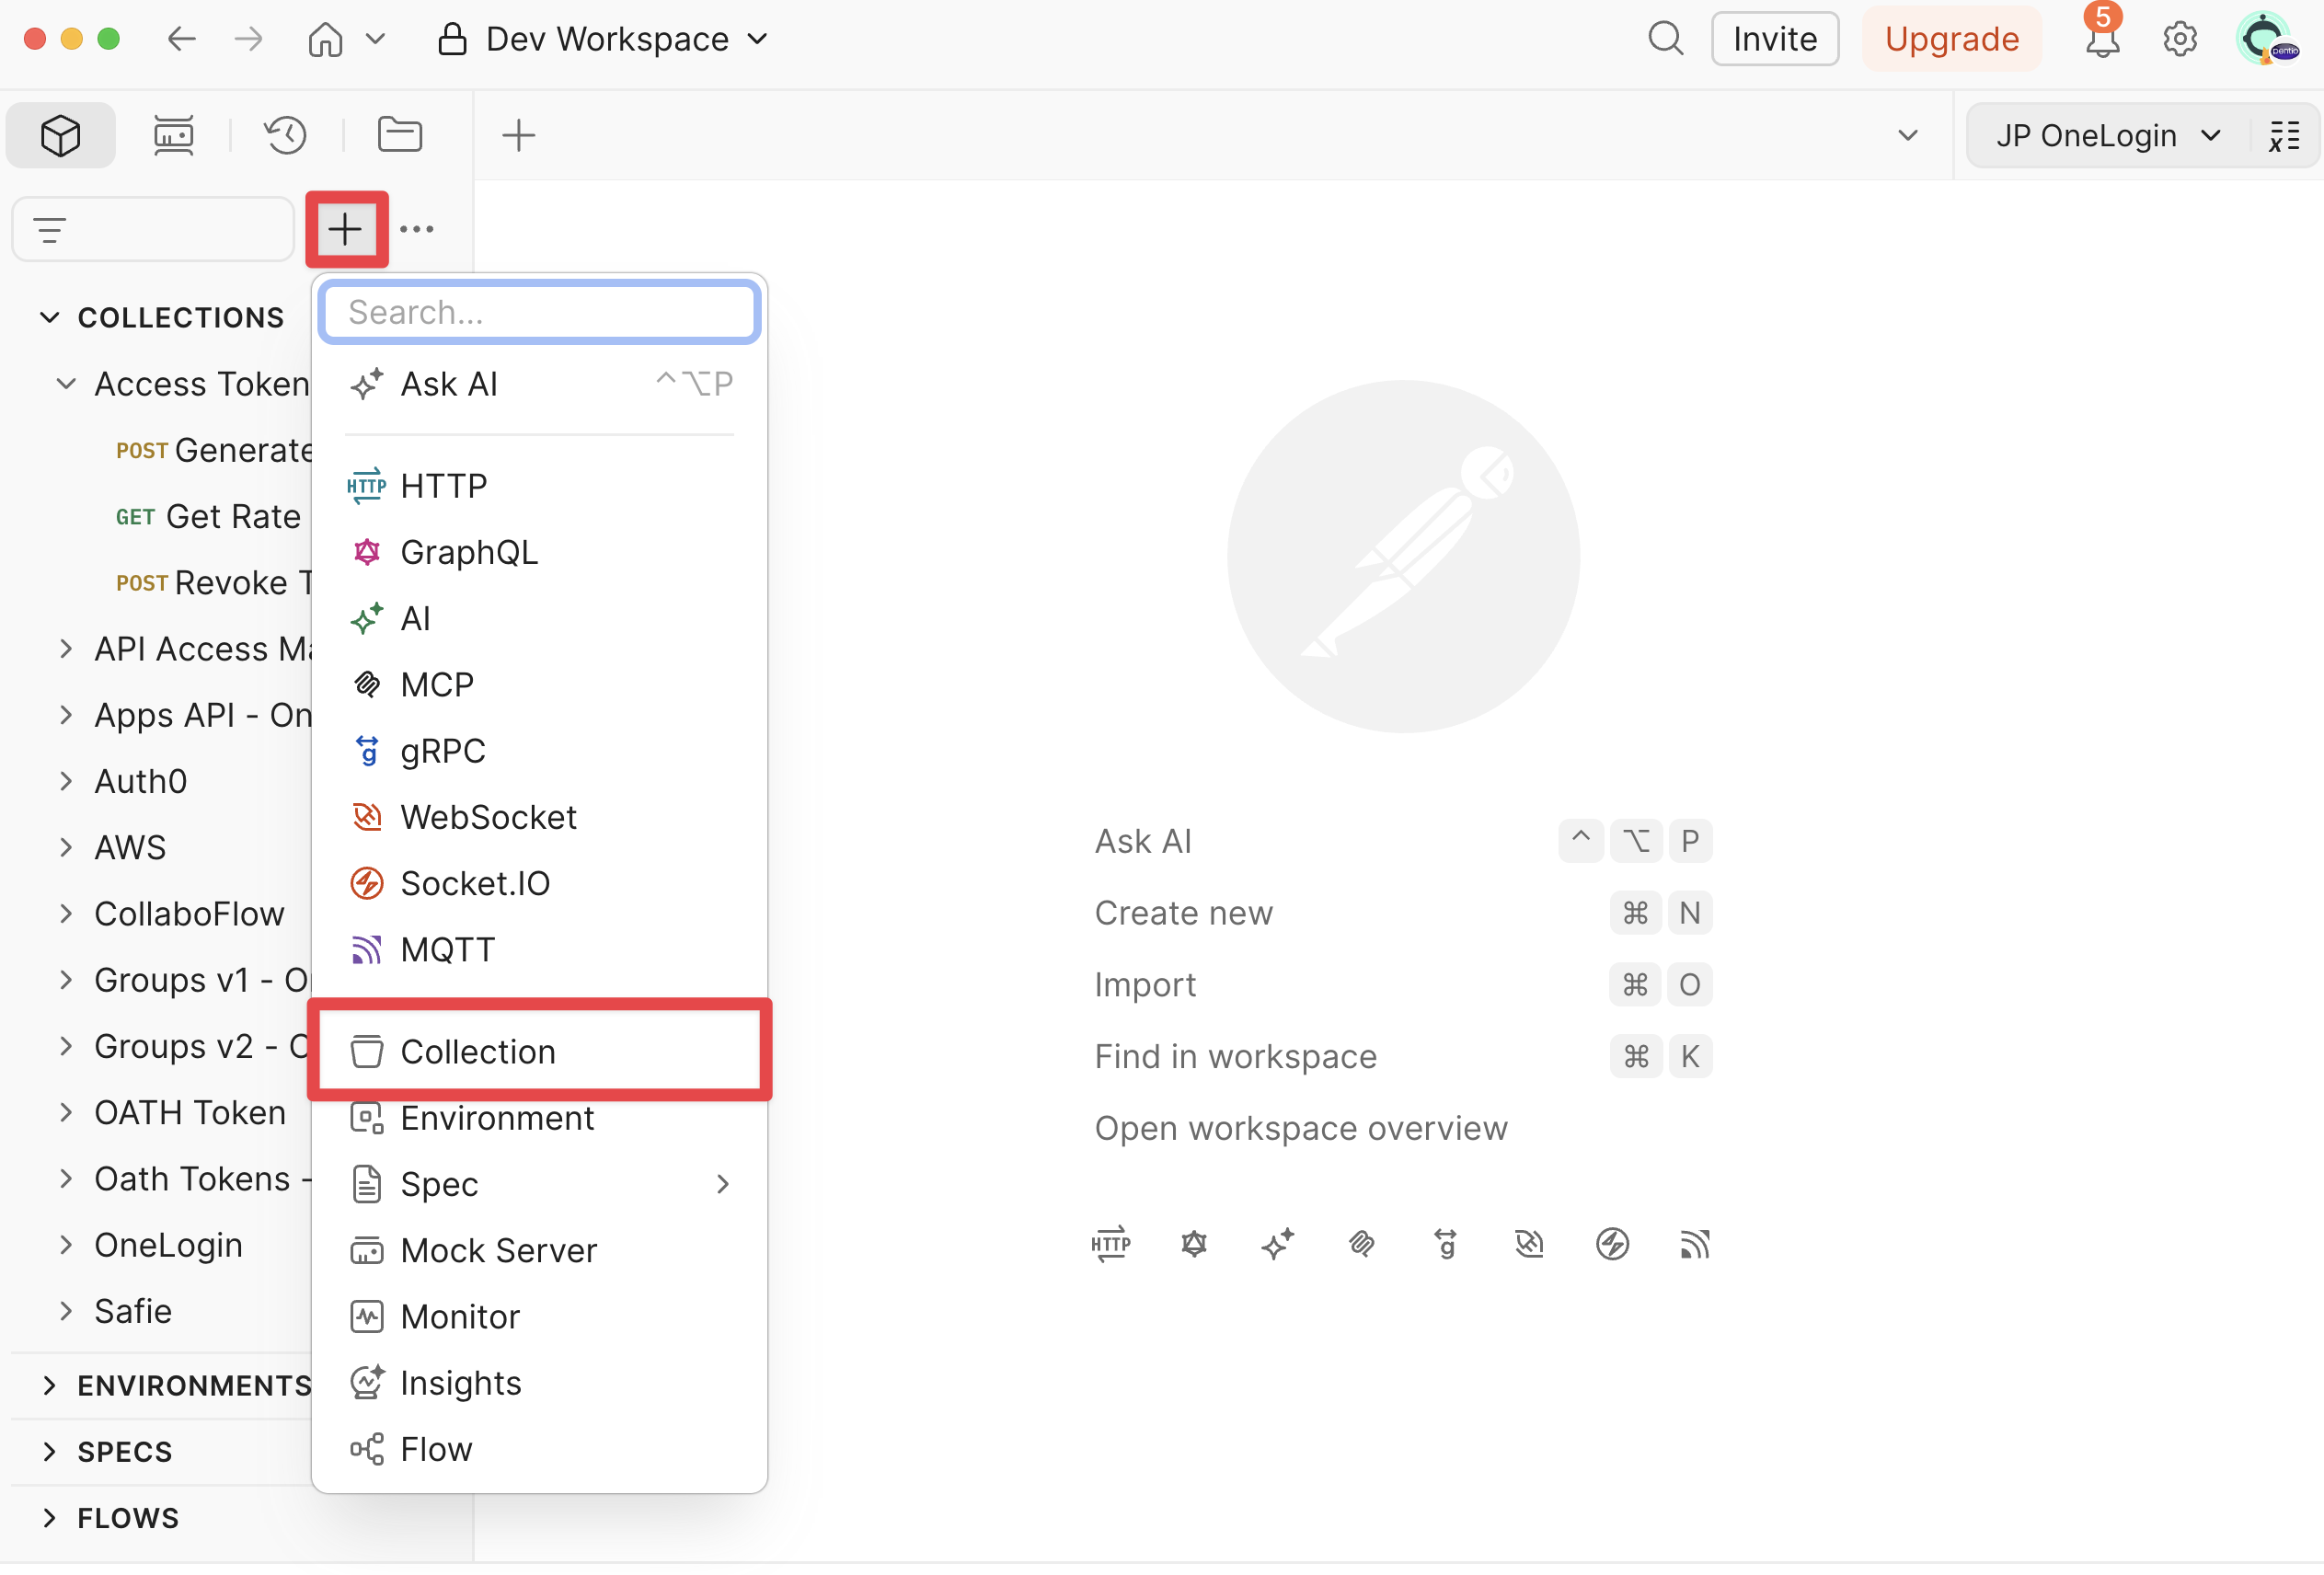Open the History sidebar tab icon

286,135
